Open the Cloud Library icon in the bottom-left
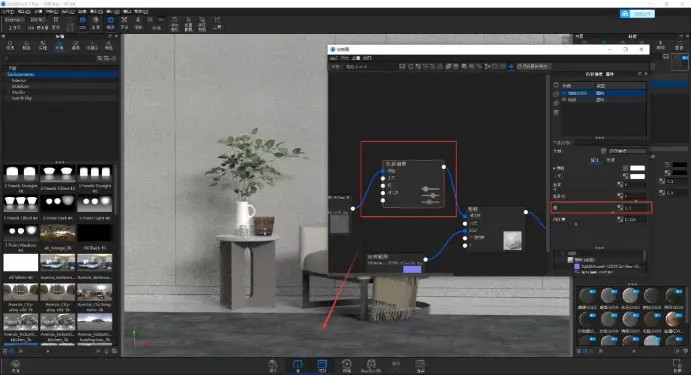The width and height of the screenshot is (692, 375). point(15,365)
